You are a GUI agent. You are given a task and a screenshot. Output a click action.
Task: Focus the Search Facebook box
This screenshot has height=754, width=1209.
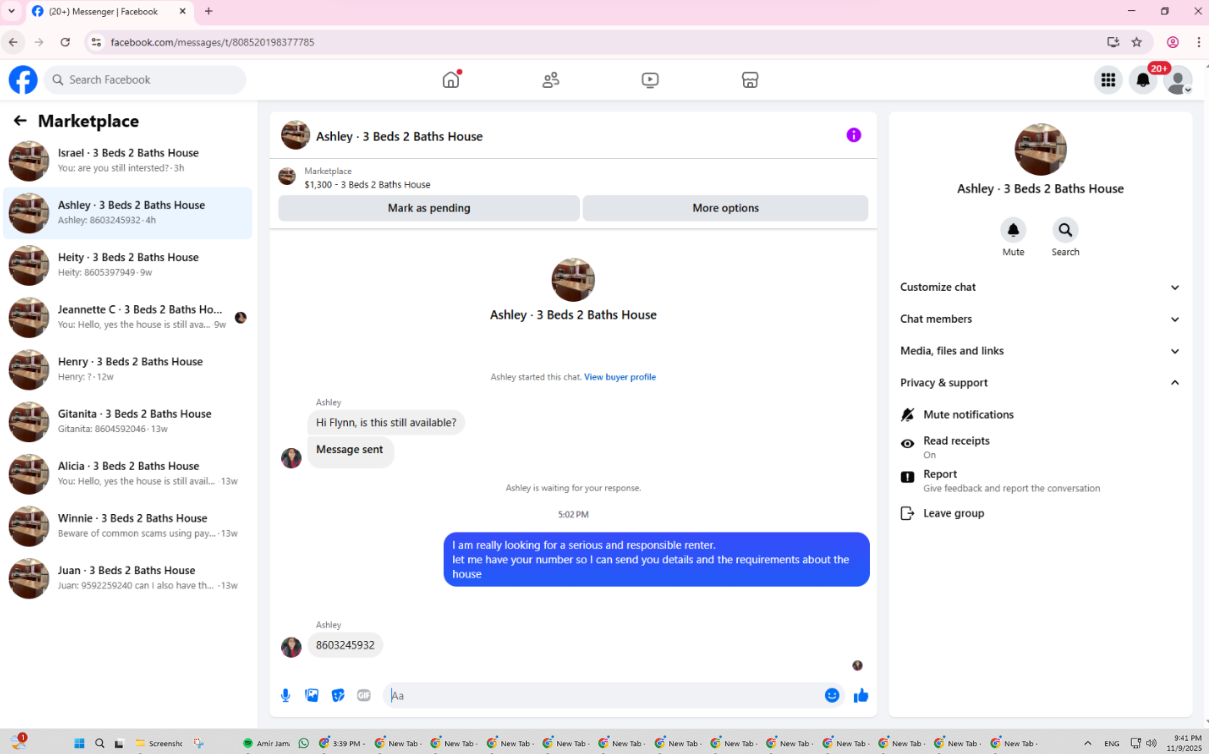[x=145, y=80]
